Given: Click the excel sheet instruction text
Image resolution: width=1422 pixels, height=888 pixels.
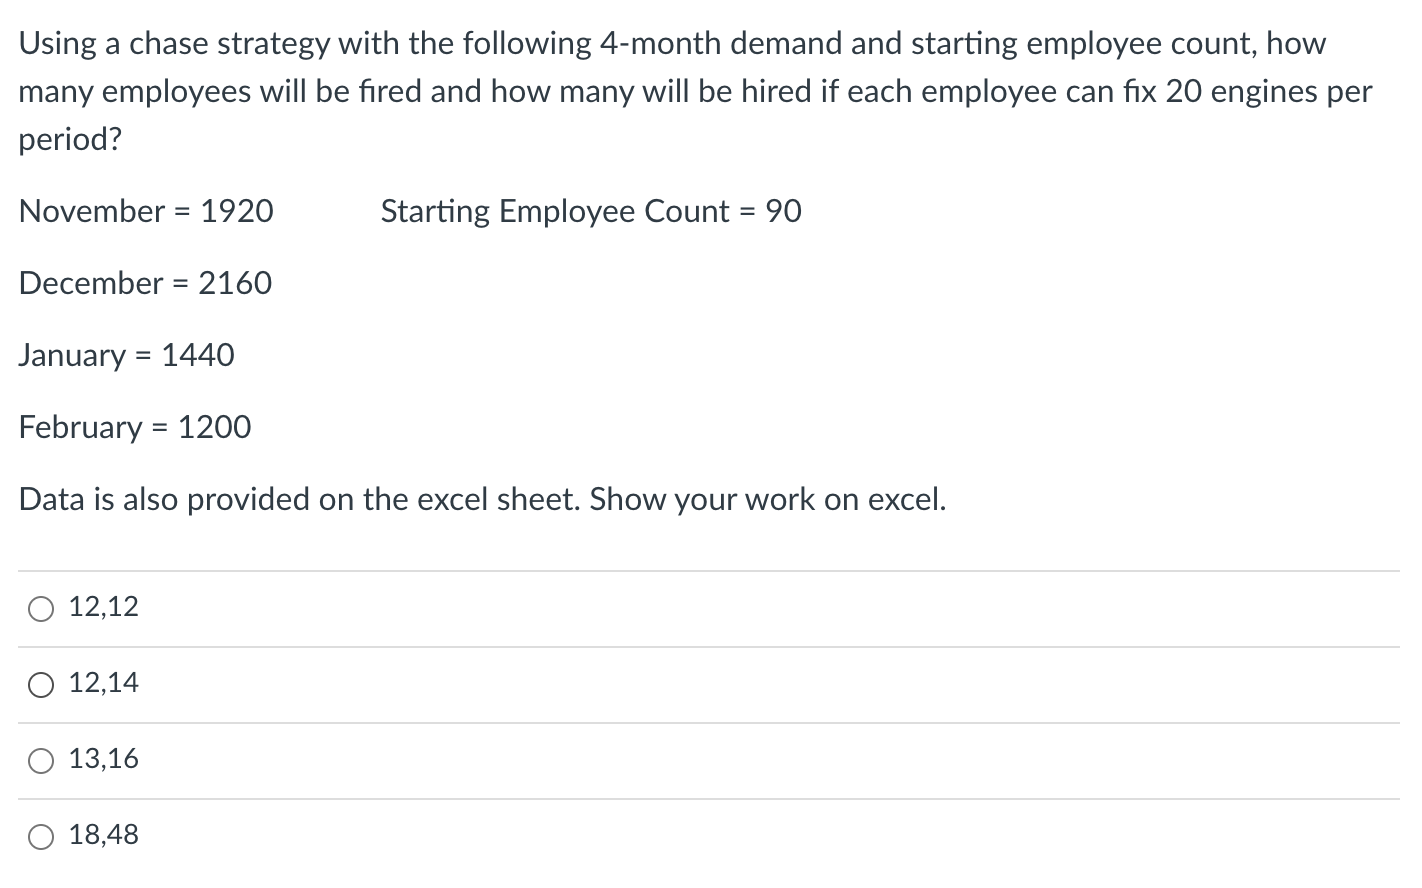Looking at the screenshot, I should coord(483,500).
